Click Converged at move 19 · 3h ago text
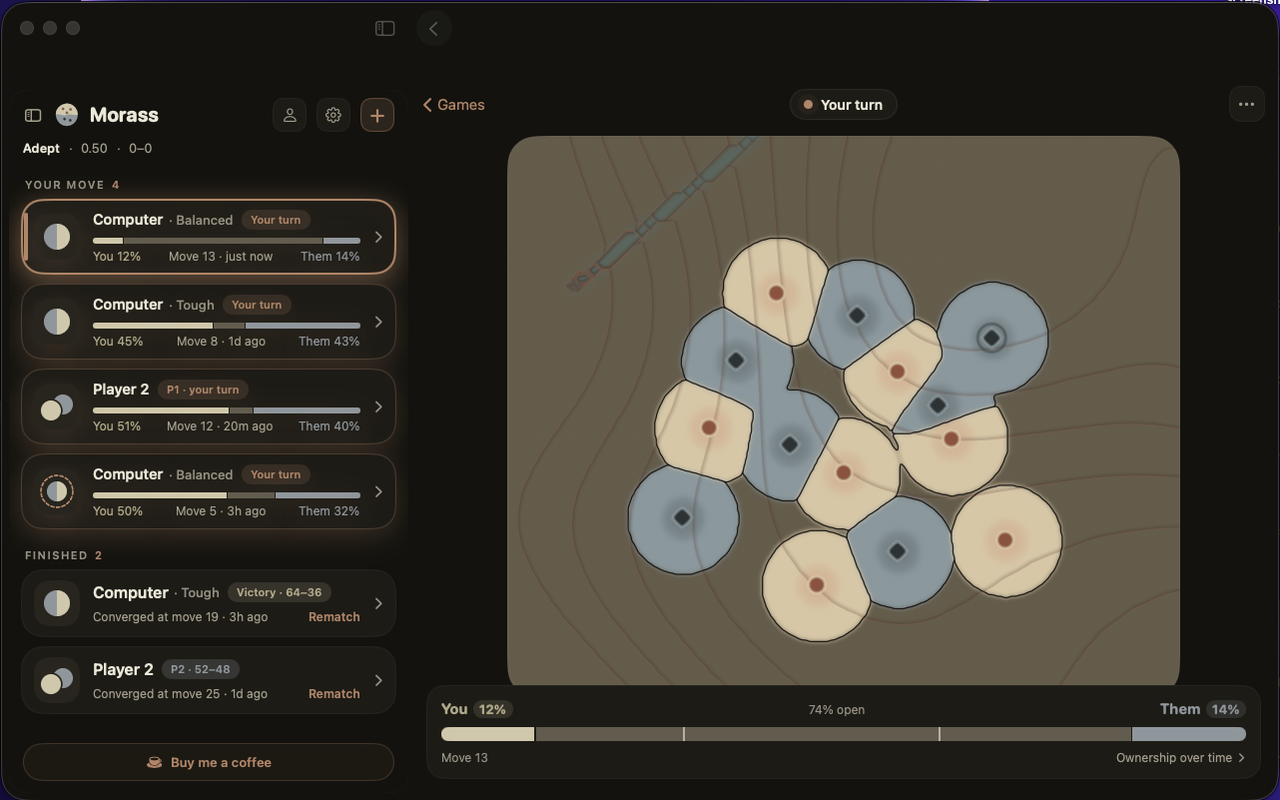Screen dimensions: 1280x800 180,617
